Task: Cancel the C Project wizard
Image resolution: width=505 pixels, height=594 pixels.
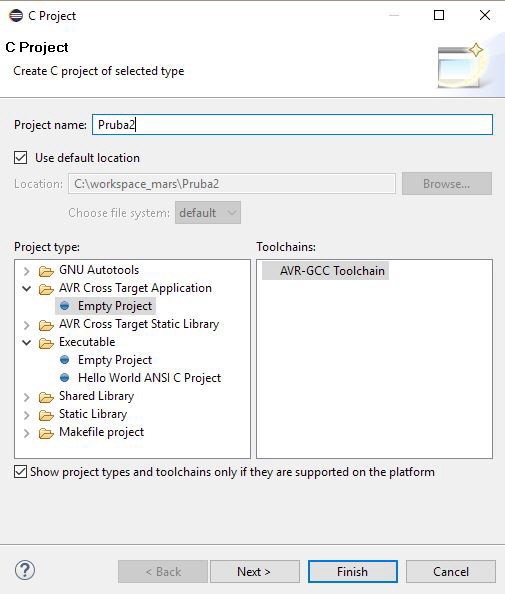Action: point(451,571)
